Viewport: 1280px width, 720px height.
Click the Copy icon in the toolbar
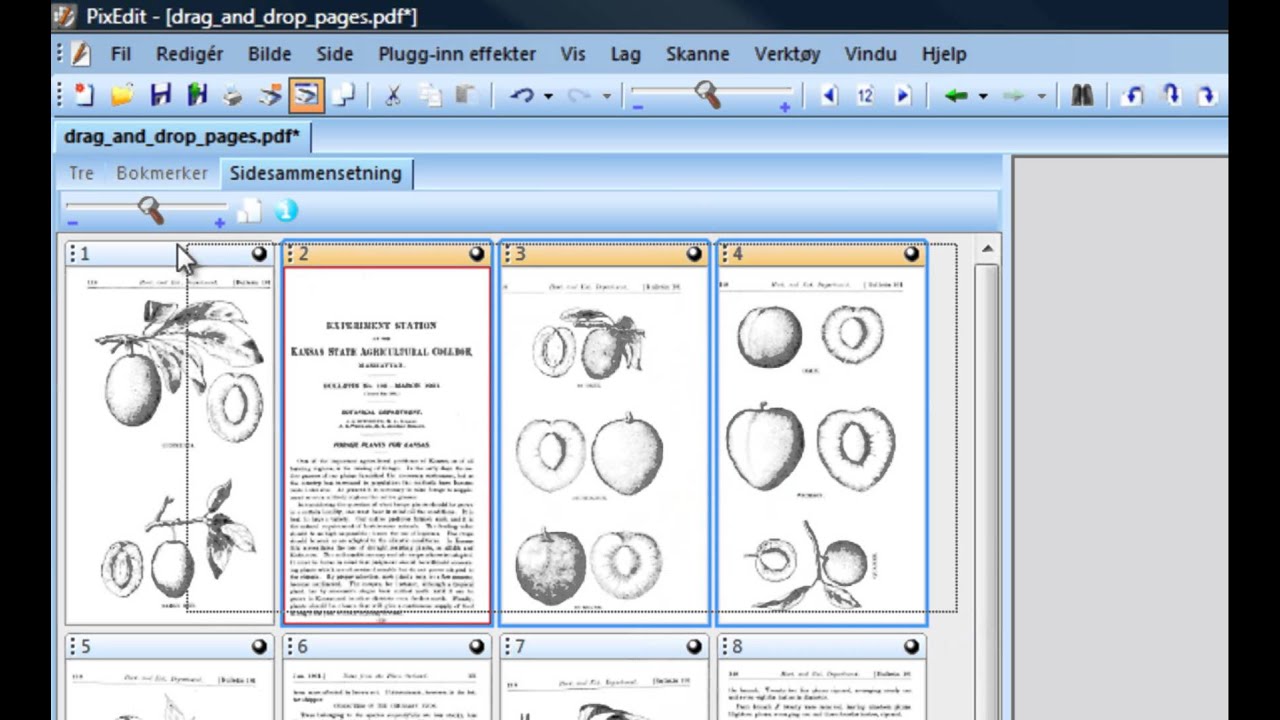430,96
